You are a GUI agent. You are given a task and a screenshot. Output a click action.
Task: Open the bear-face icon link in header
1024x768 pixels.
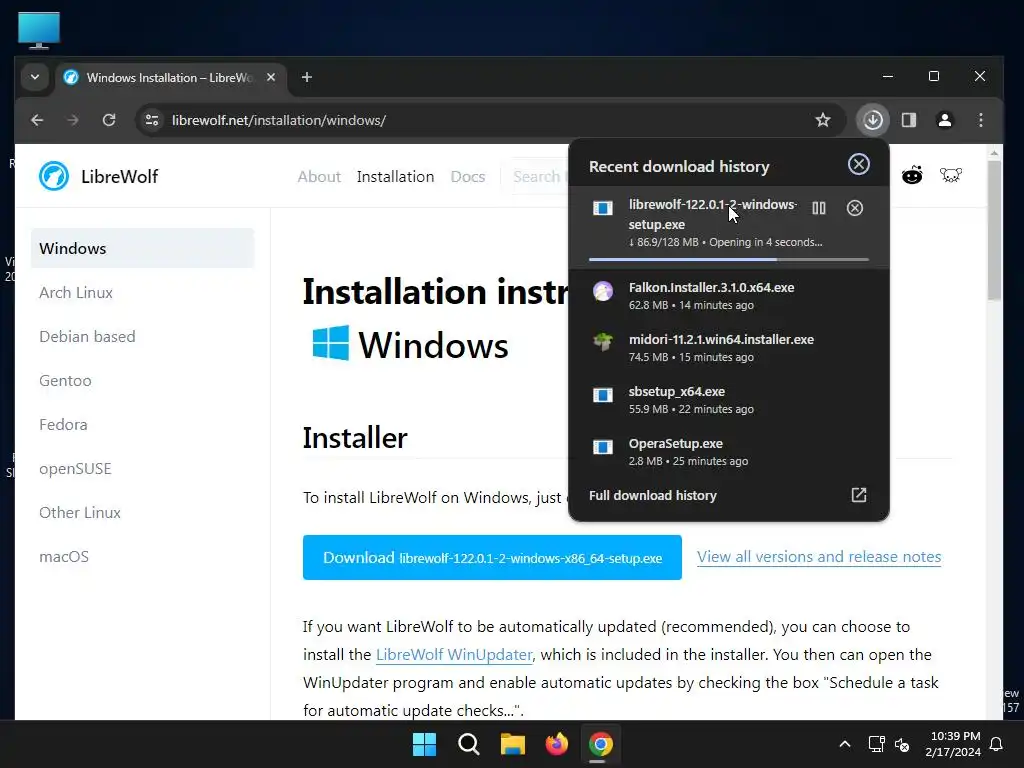[x=951, y=175]
